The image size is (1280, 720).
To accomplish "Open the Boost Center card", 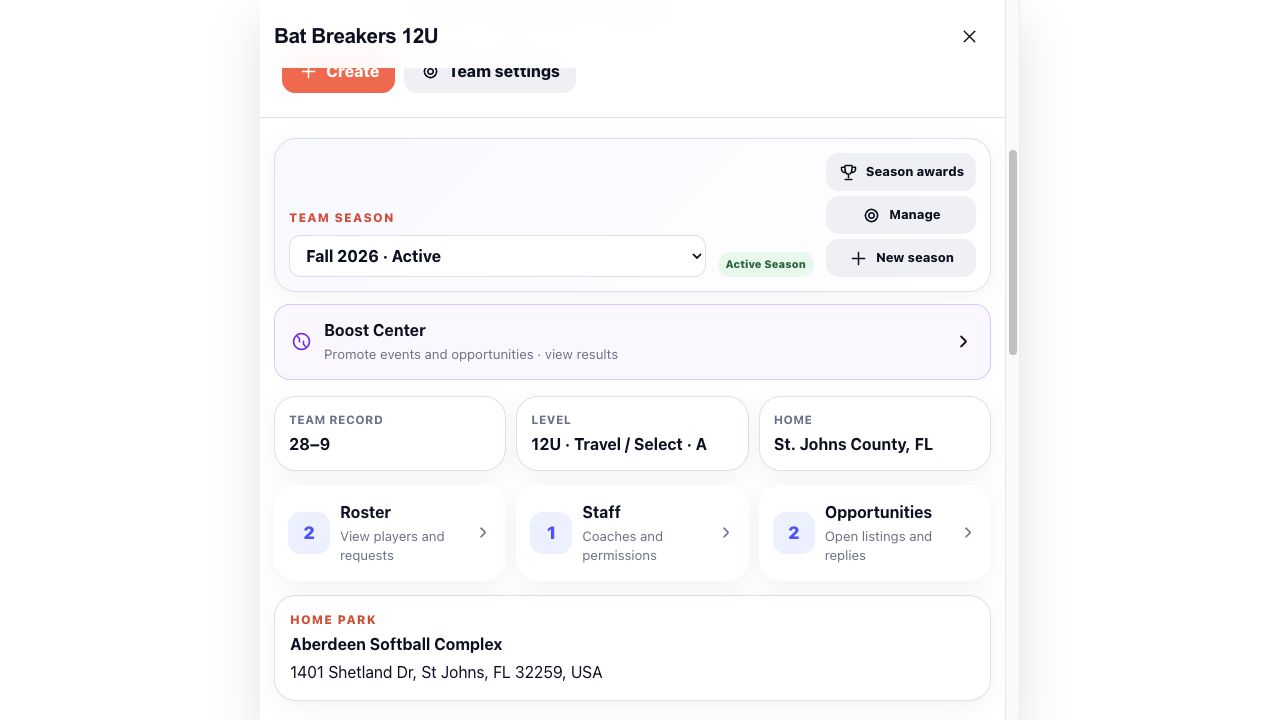I will [632, 342].
